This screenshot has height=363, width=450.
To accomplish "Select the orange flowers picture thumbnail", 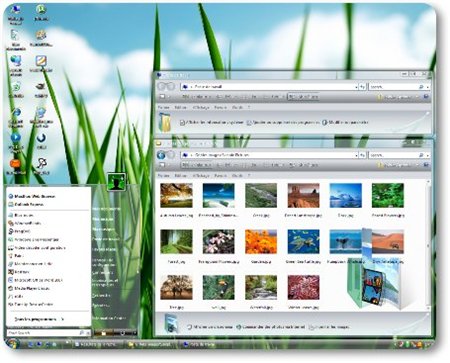I will coord(261,242).
